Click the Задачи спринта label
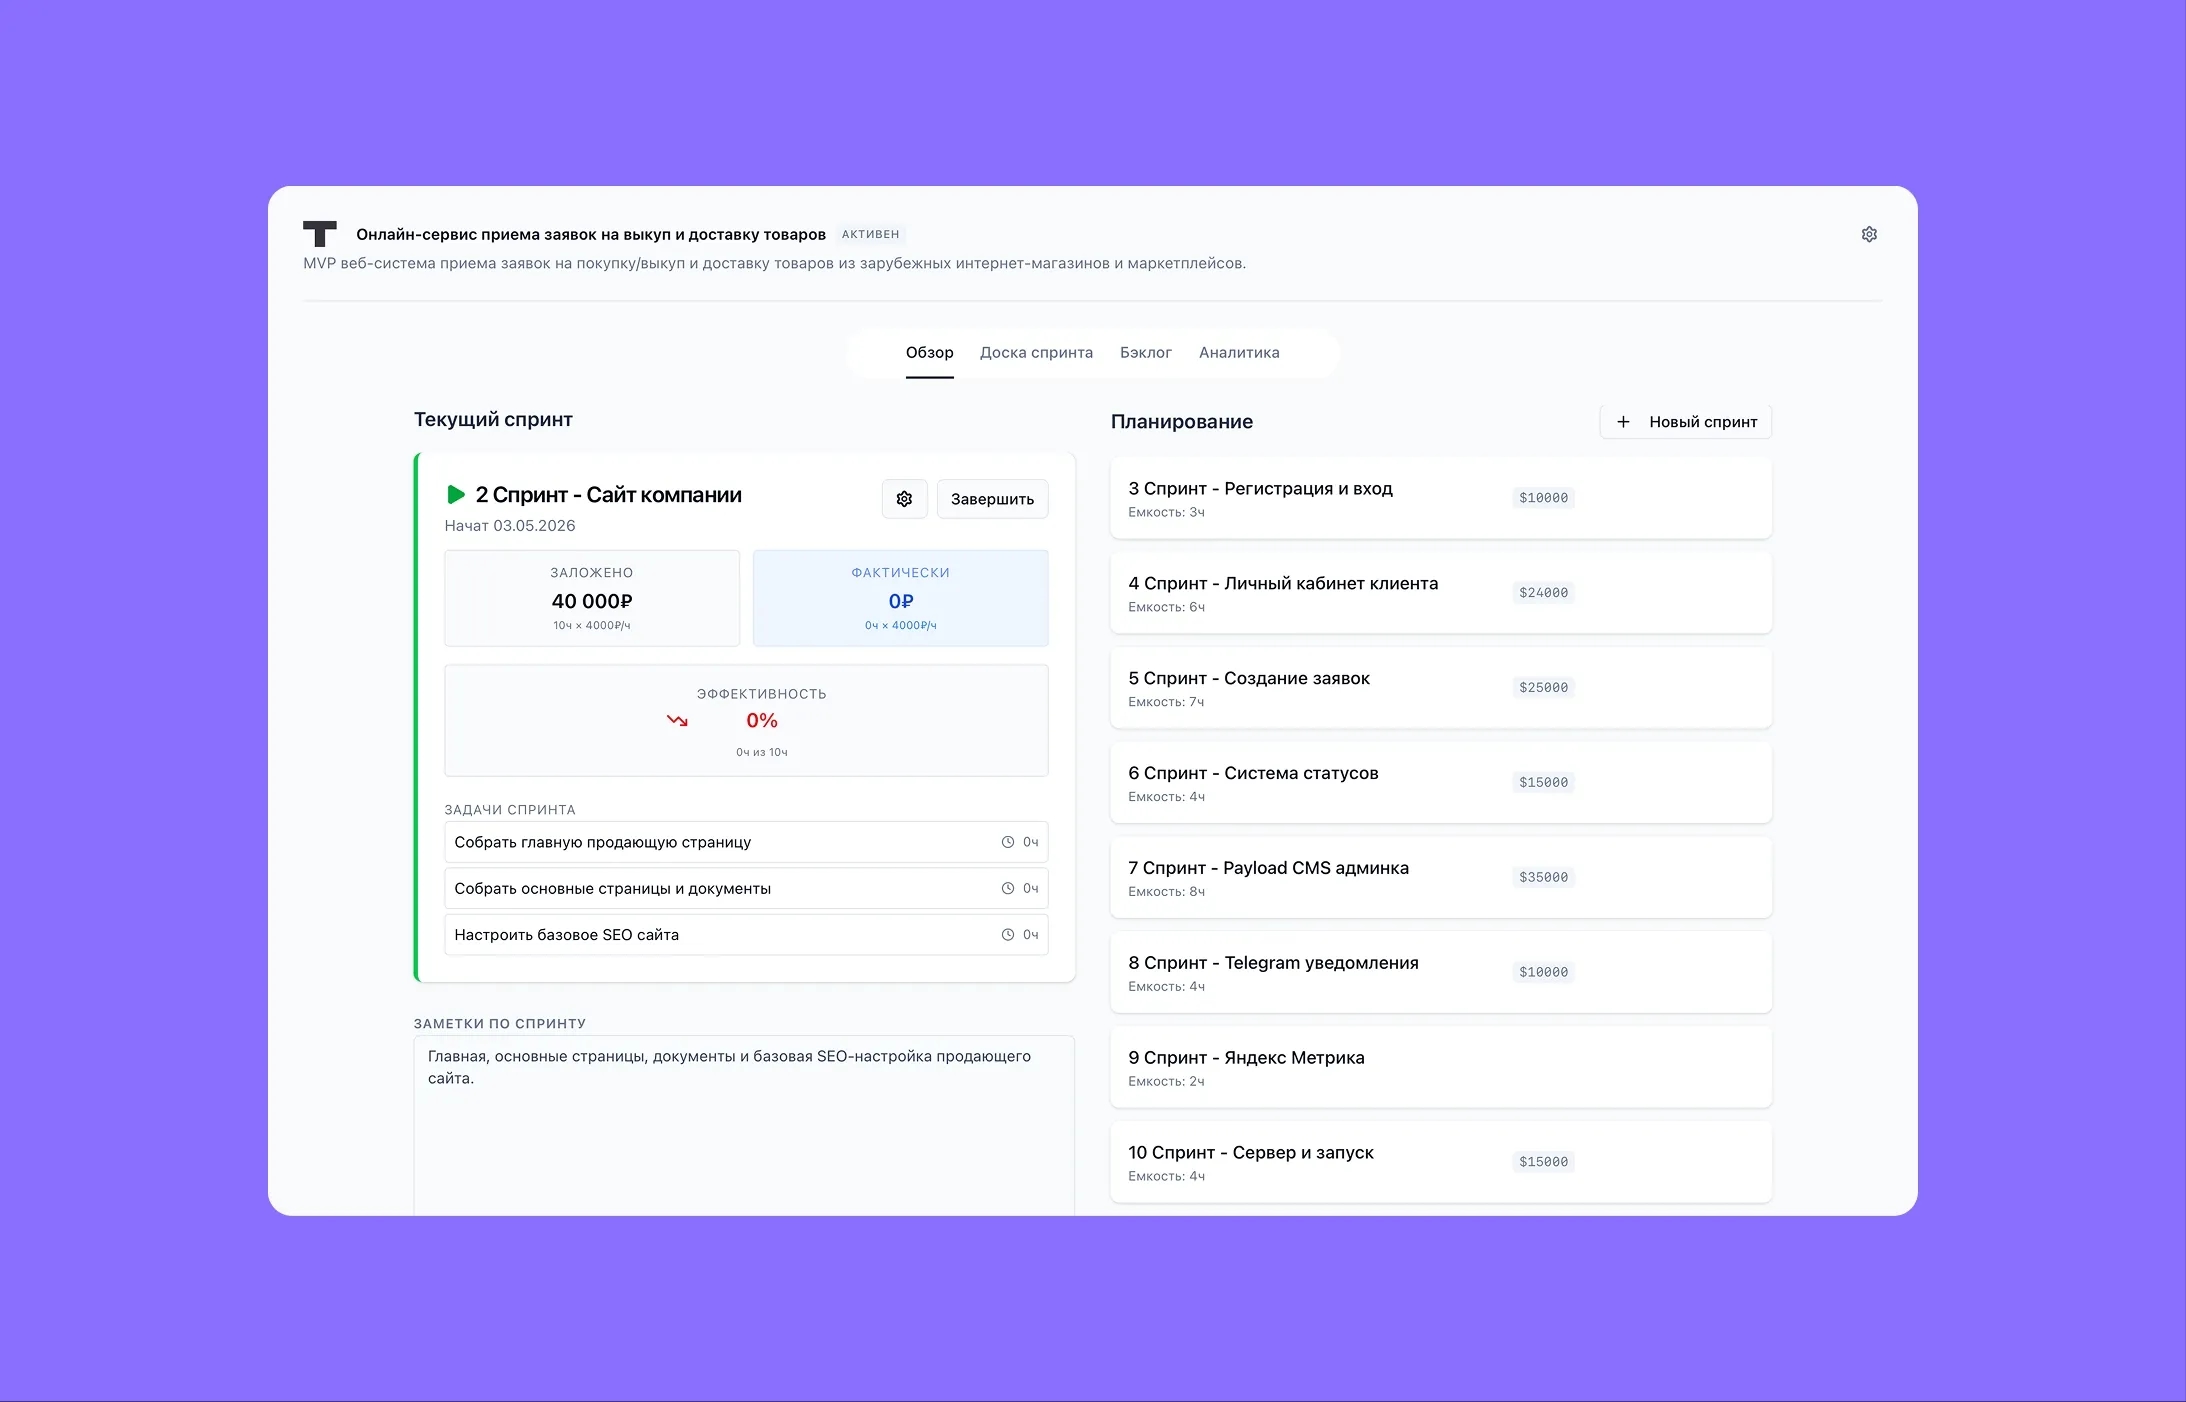The height and width of the screenshot is (1402, 2186). click(x=510, y=810)
